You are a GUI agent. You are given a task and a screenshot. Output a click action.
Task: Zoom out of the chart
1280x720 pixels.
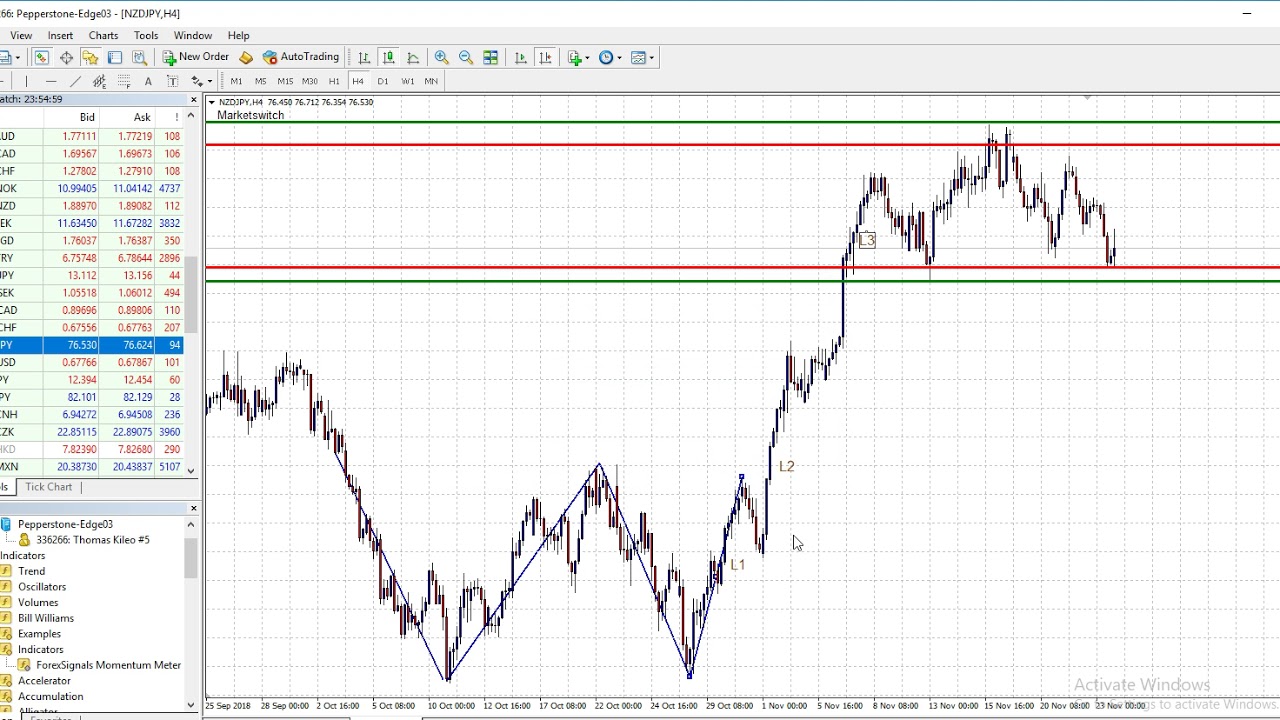466,57
